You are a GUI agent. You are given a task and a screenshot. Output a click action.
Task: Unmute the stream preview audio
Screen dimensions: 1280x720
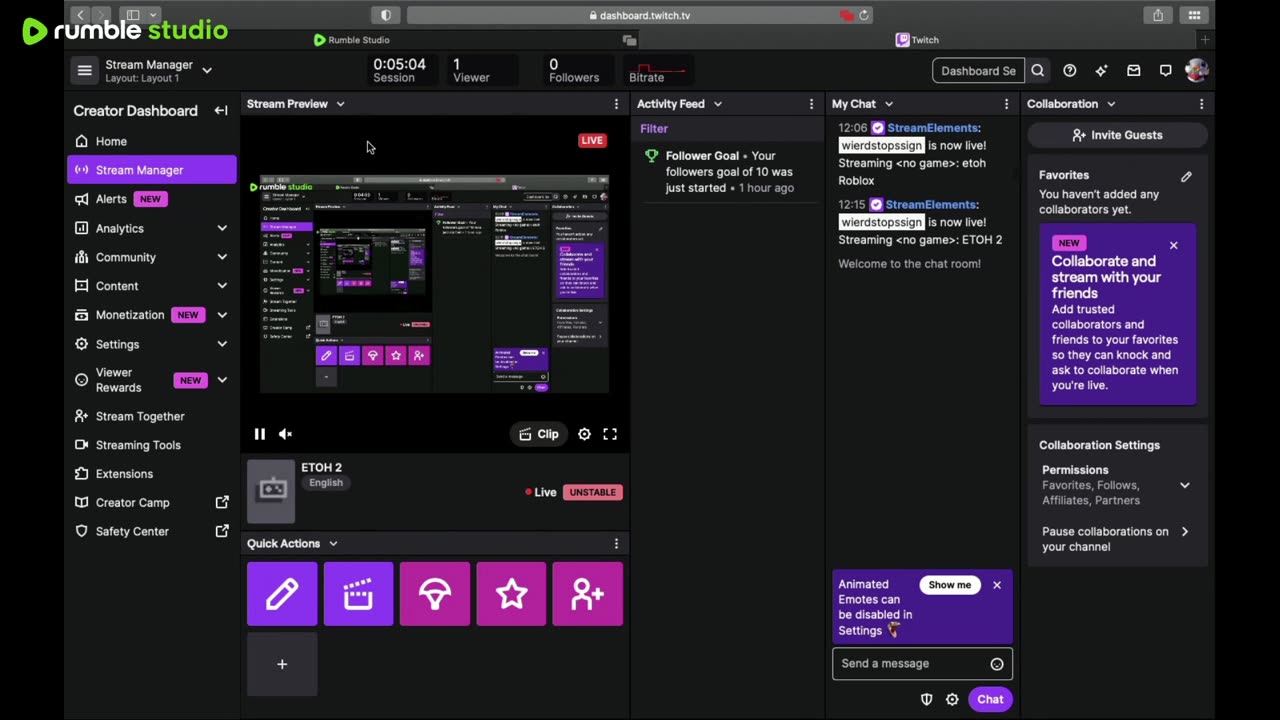[285, 434]
